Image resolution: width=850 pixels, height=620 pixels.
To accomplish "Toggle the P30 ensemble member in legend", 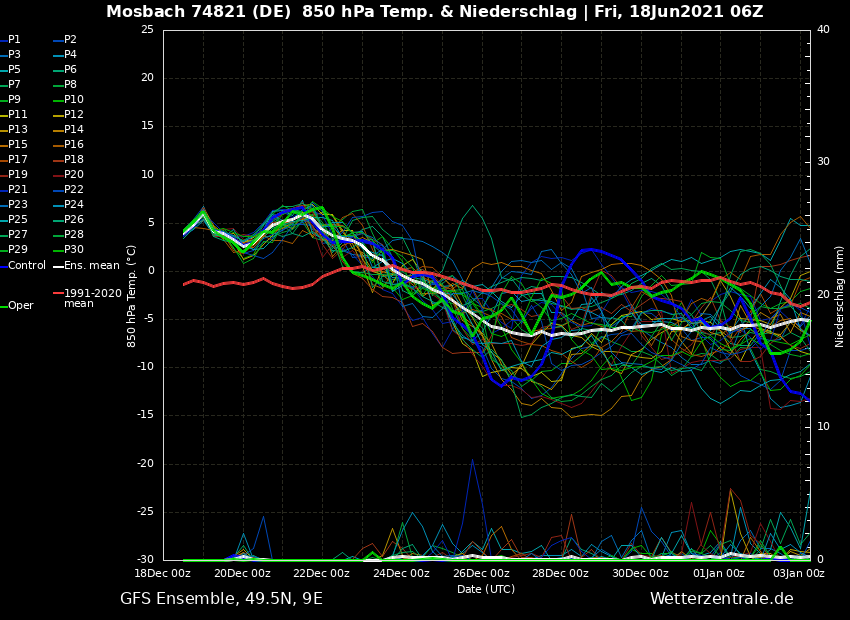I will 74,250.
